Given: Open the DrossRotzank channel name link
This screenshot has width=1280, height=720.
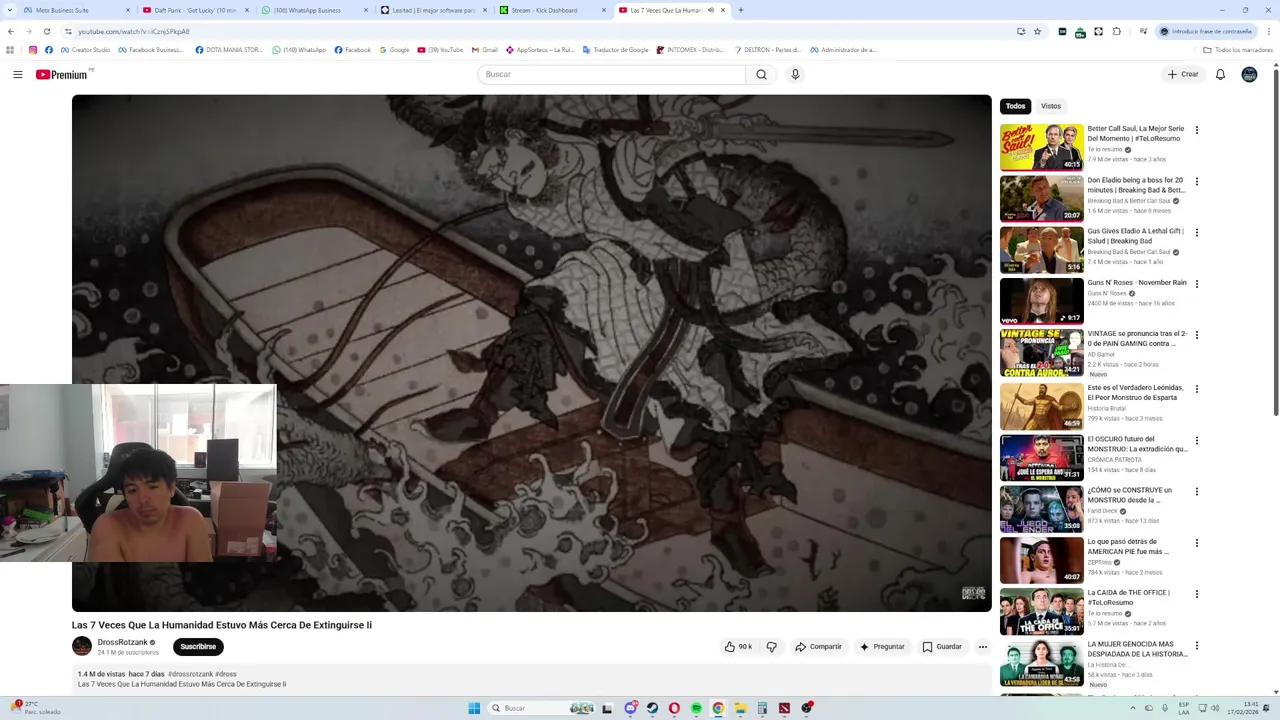Looking at the screenshot, I should 122,642.
